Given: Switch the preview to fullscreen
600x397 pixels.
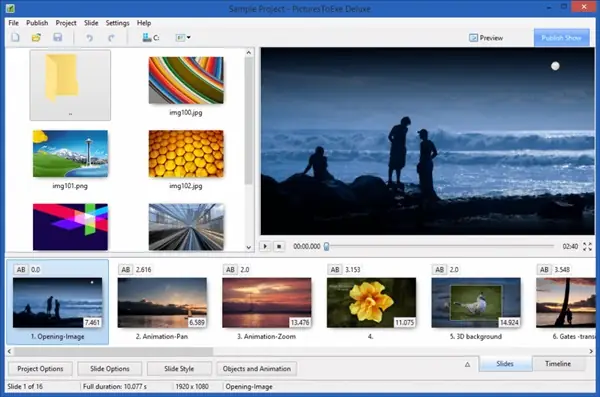Looking at the screenshot, I should click(x=587, y=246).
